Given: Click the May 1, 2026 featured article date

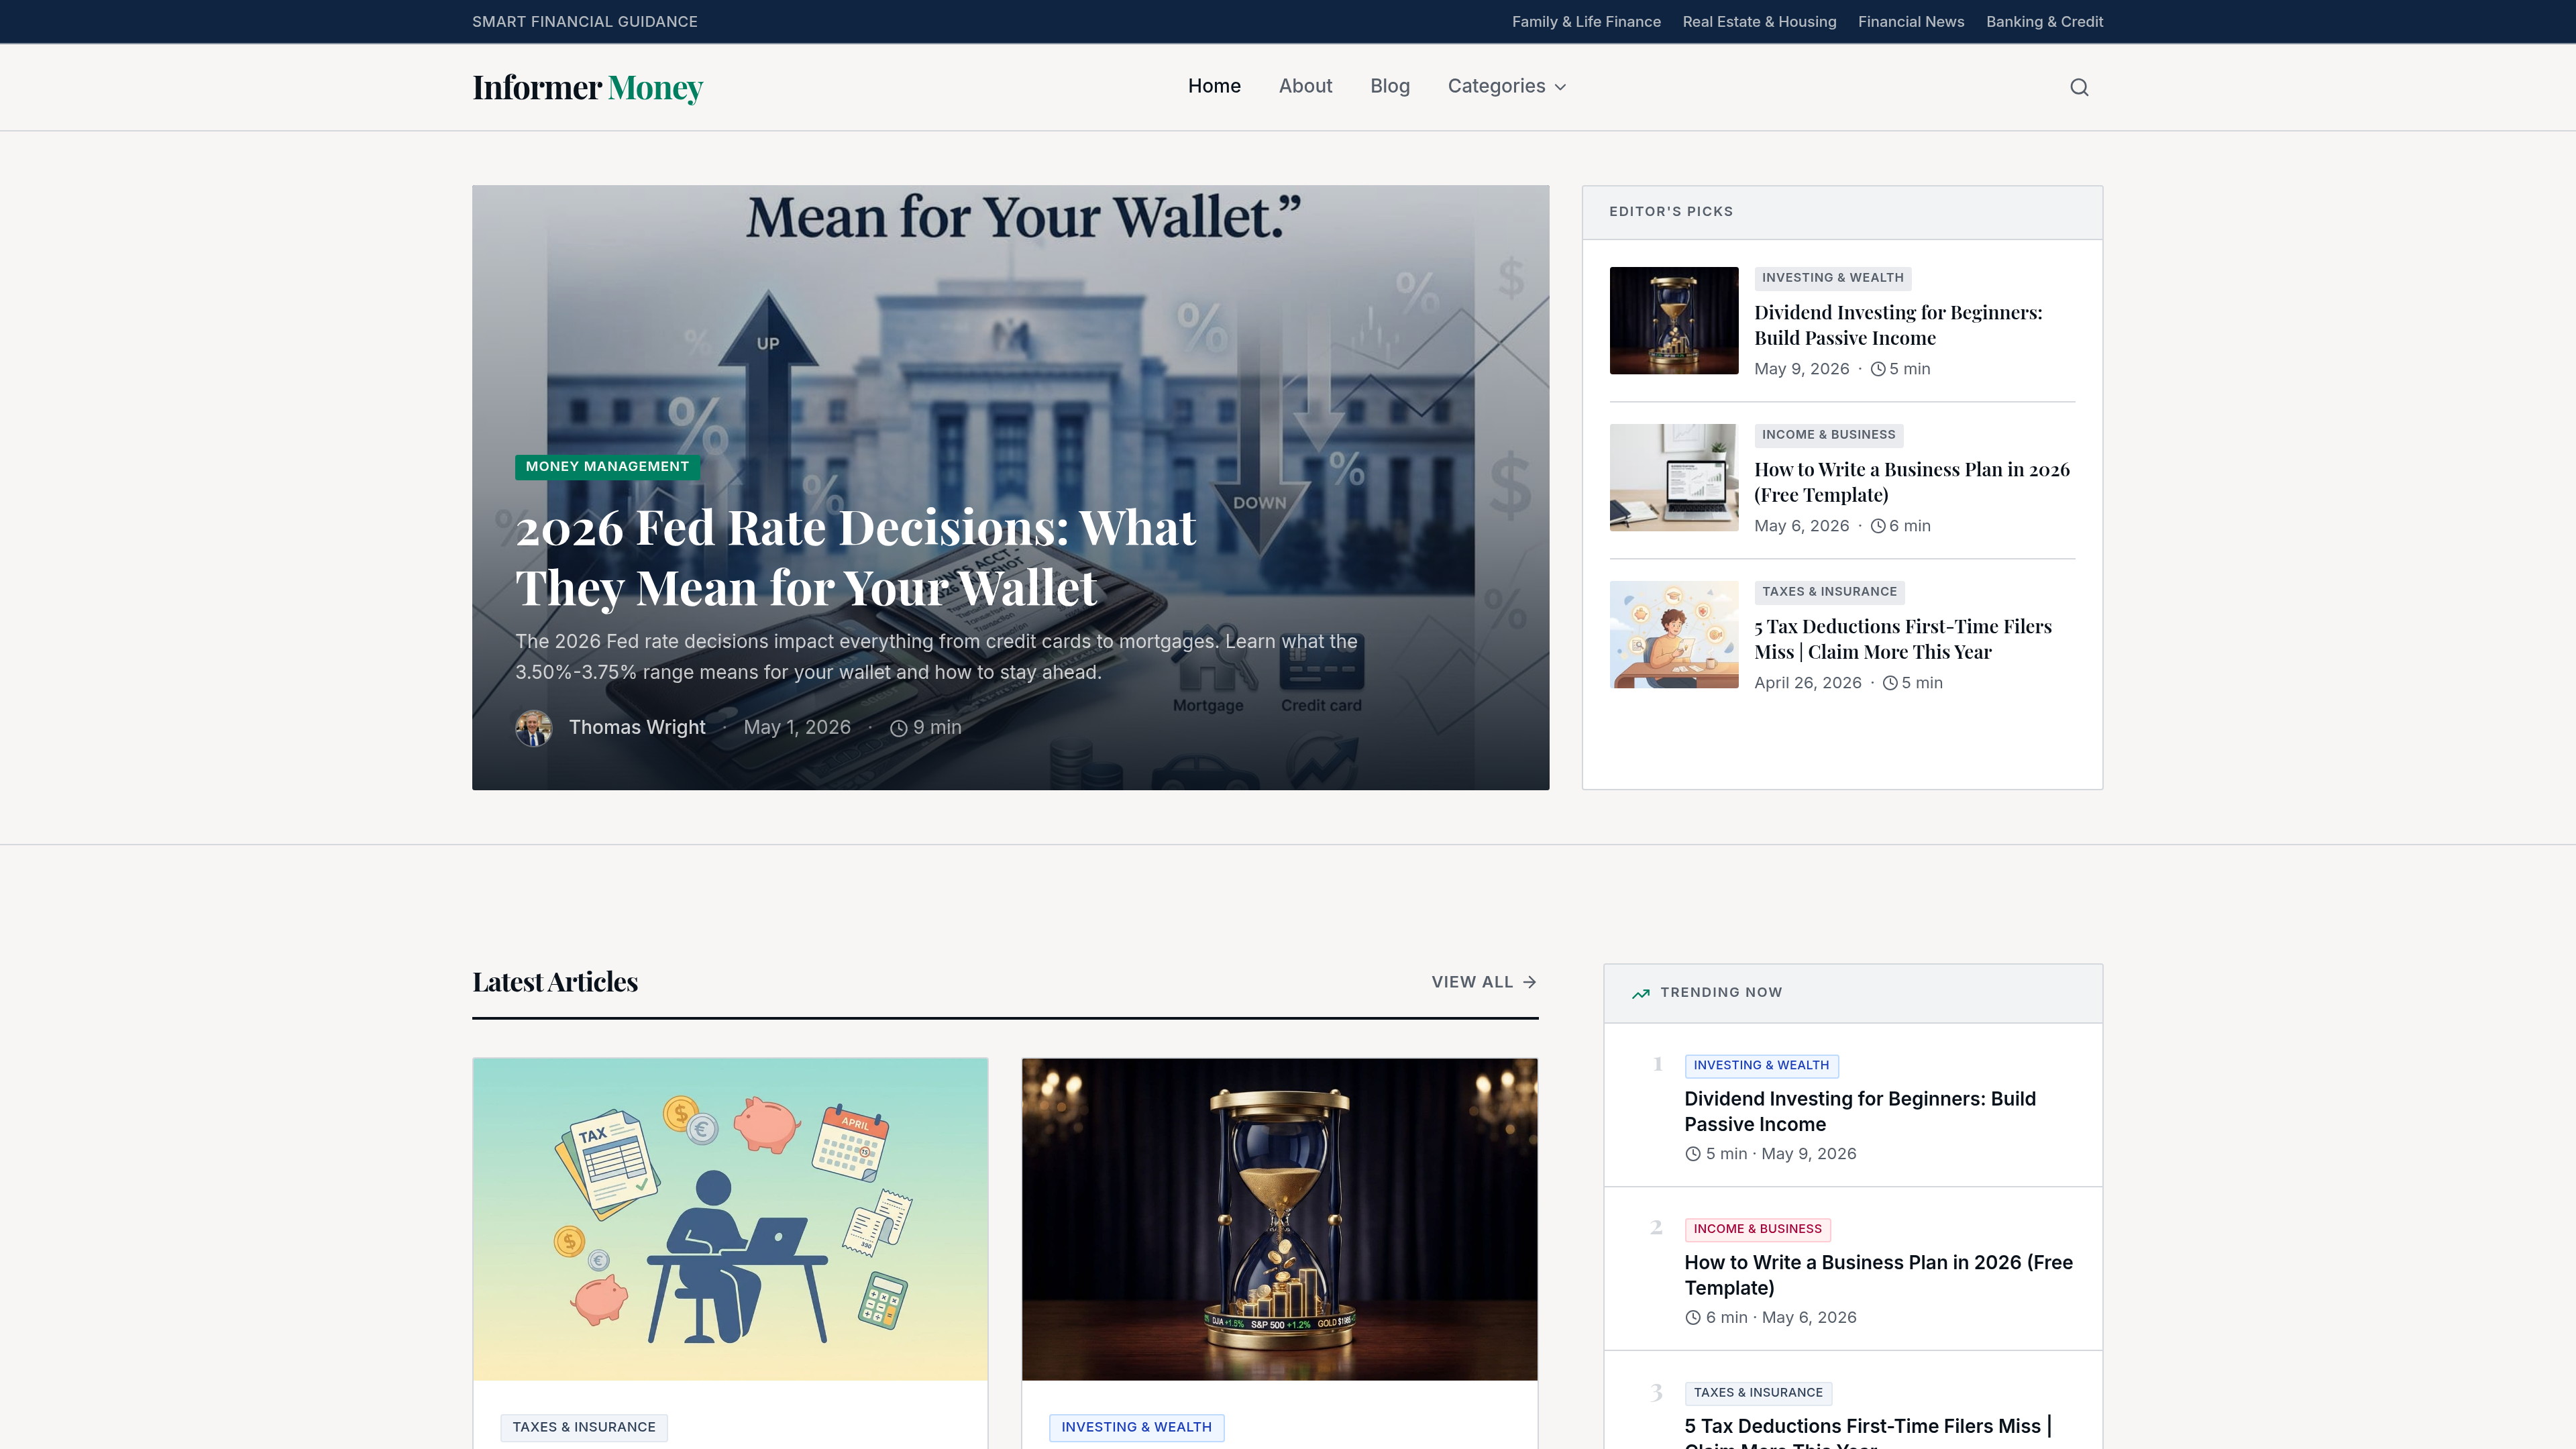Looking at the screenshot, I should [x=797, y=728].
